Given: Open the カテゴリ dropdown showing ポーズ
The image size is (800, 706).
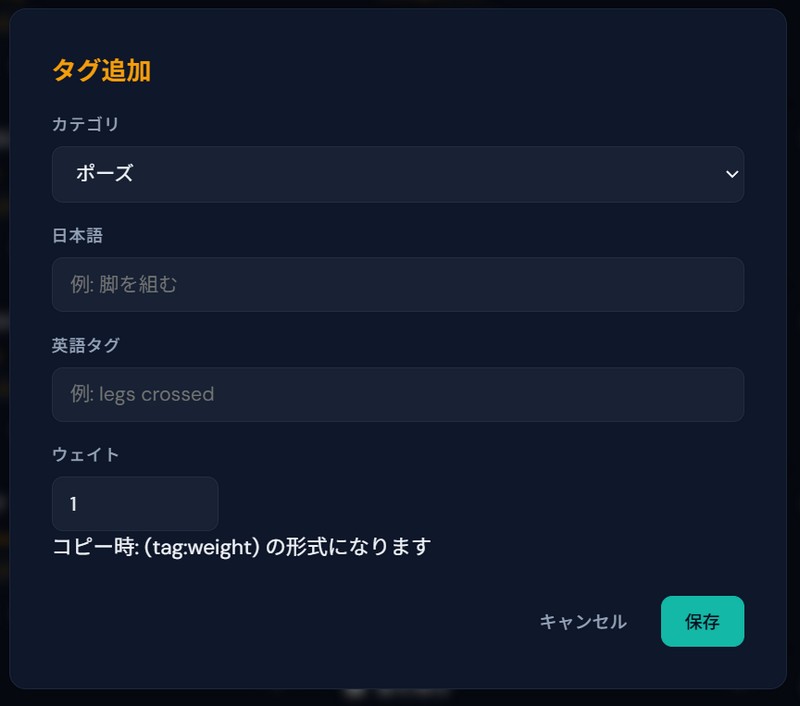Looking at the screenshot, I should tap(397, 174).
